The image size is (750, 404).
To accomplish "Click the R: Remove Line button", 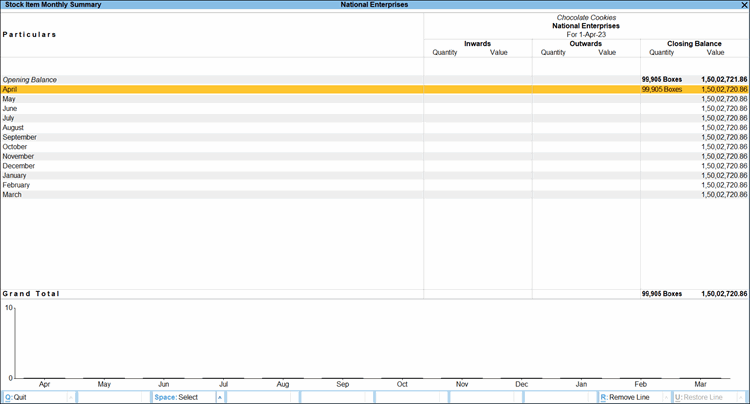I will (631, 397).
